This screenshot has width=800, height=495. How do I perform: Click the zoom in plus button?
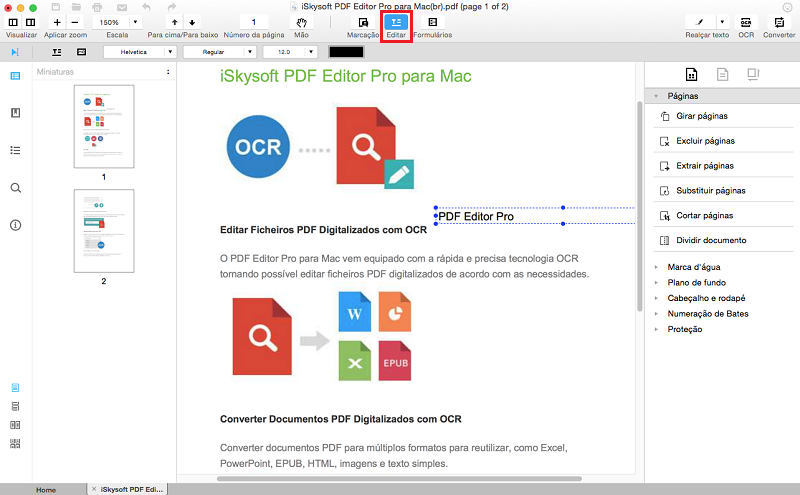[57, 22]
